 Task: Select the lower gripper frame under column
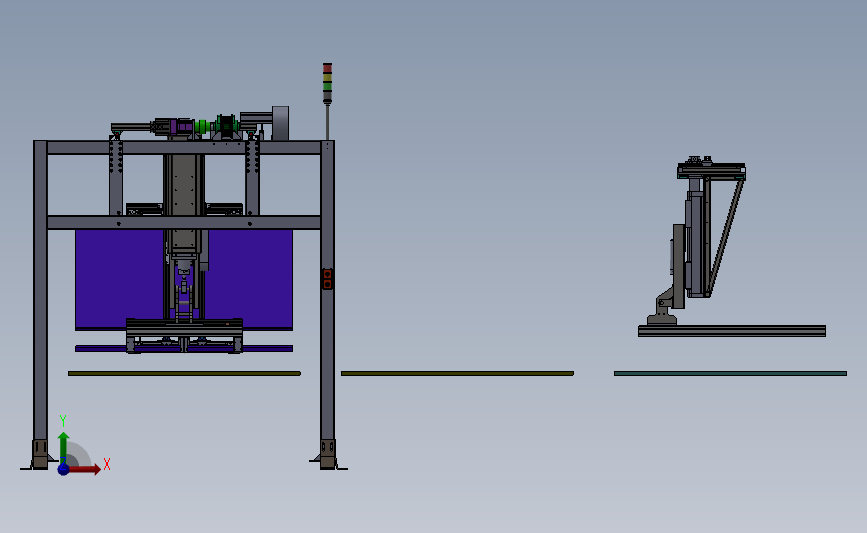coord(184,334)
